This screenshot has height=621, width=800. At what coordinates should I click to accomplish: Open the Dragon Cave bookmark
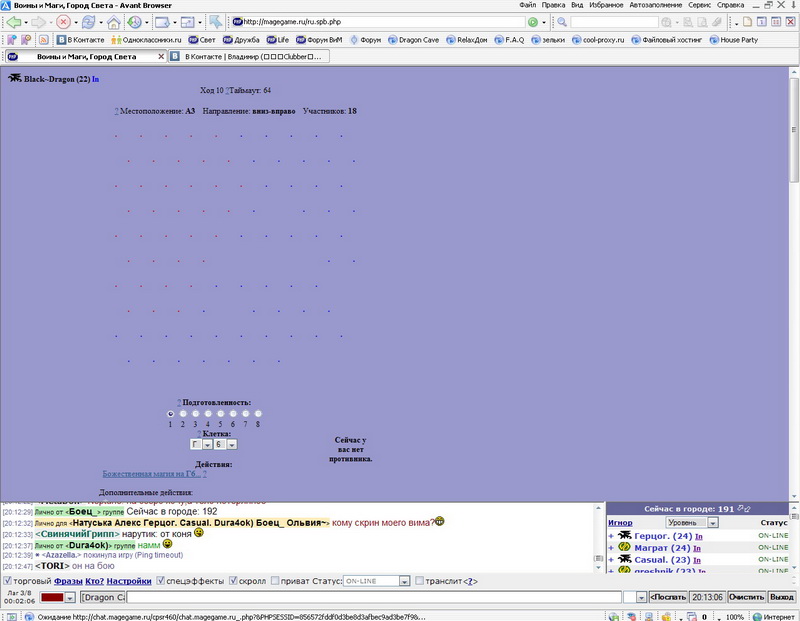pyautogui.click(x=413, y=40)
